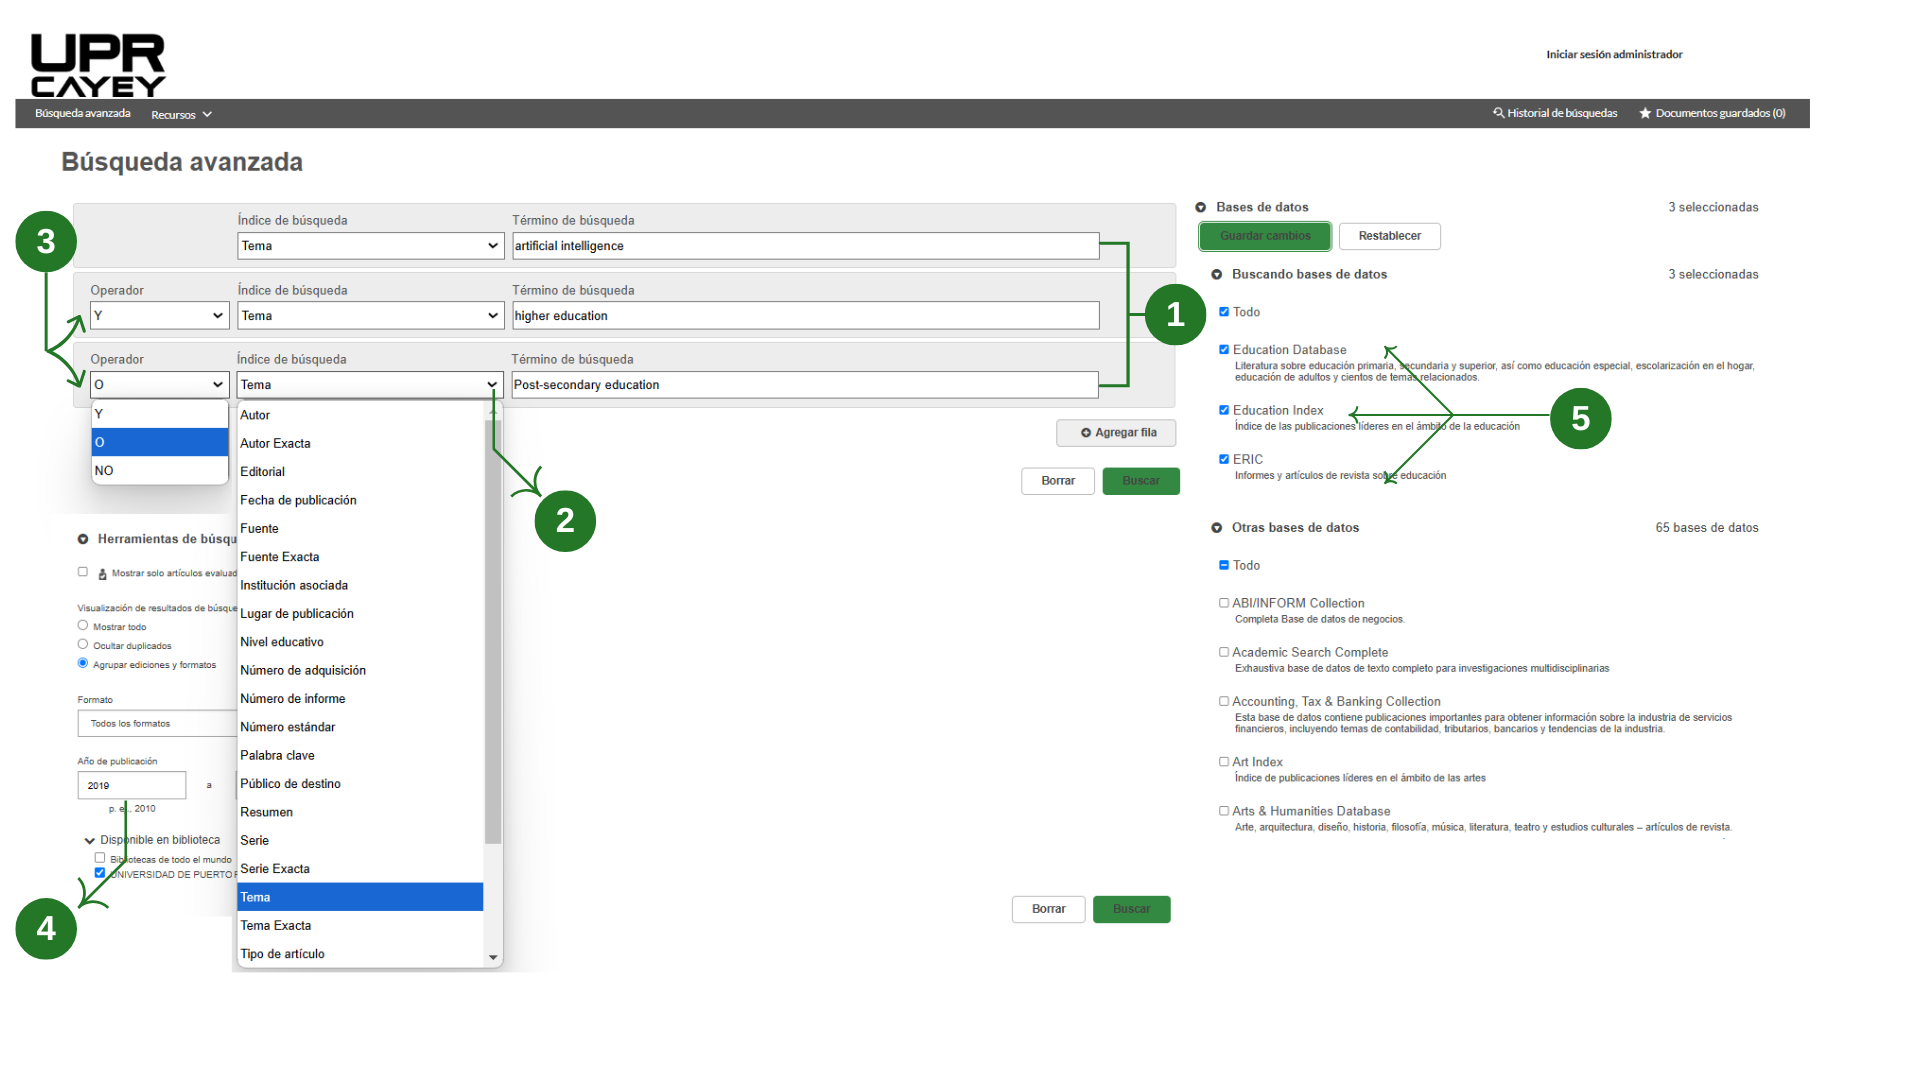
Task: Open the Y operator dropdown
Action: pyautogui.click(x=159, y=316)
